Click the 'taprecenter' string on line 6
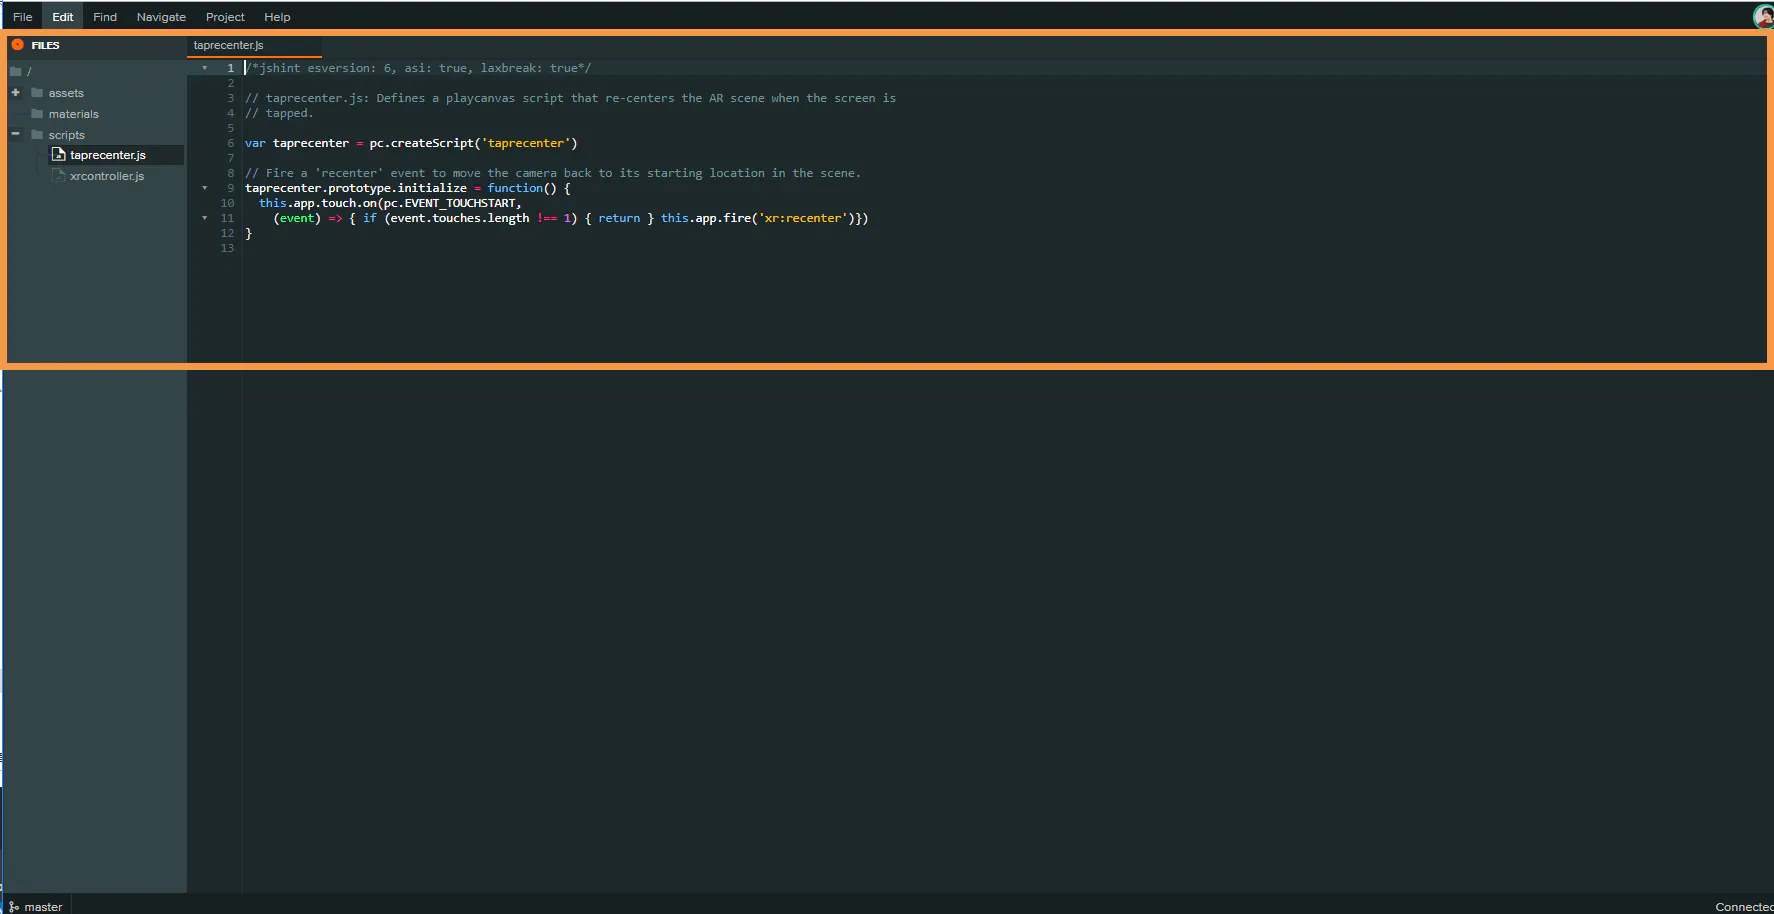The image size is (1774, 914). click(526, 143)
